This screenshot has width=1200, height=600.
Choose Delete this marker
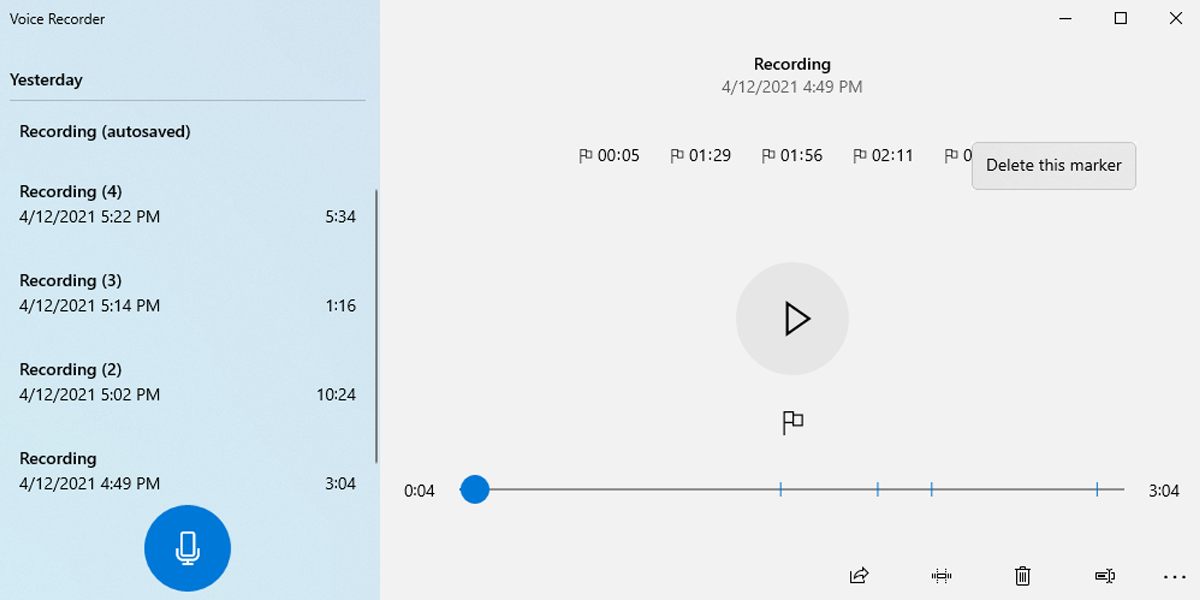(1053, 165)
